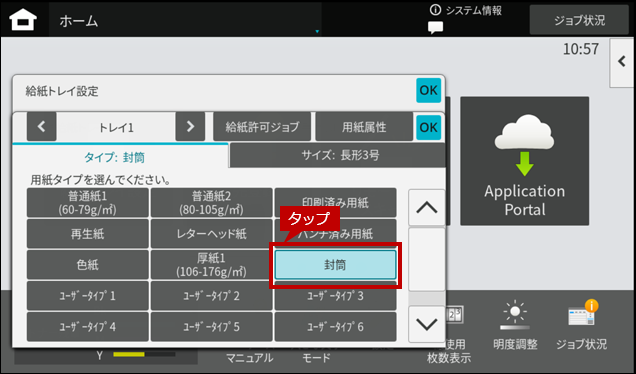
Task: Open System Information (システム情報)
Action: pyautogui.click(x=466, y=11)
